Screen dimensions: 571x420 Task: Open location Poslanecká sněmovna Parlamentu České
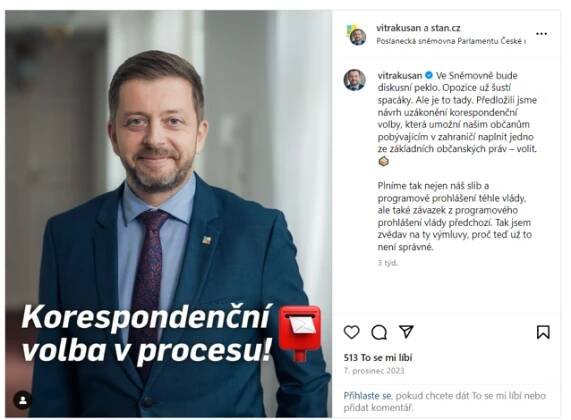click(450, 41)
